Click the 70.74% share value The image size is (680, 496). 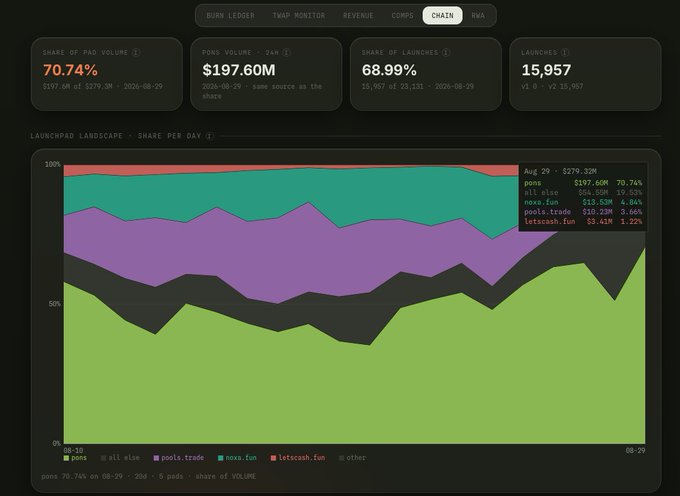pos(70,70)
